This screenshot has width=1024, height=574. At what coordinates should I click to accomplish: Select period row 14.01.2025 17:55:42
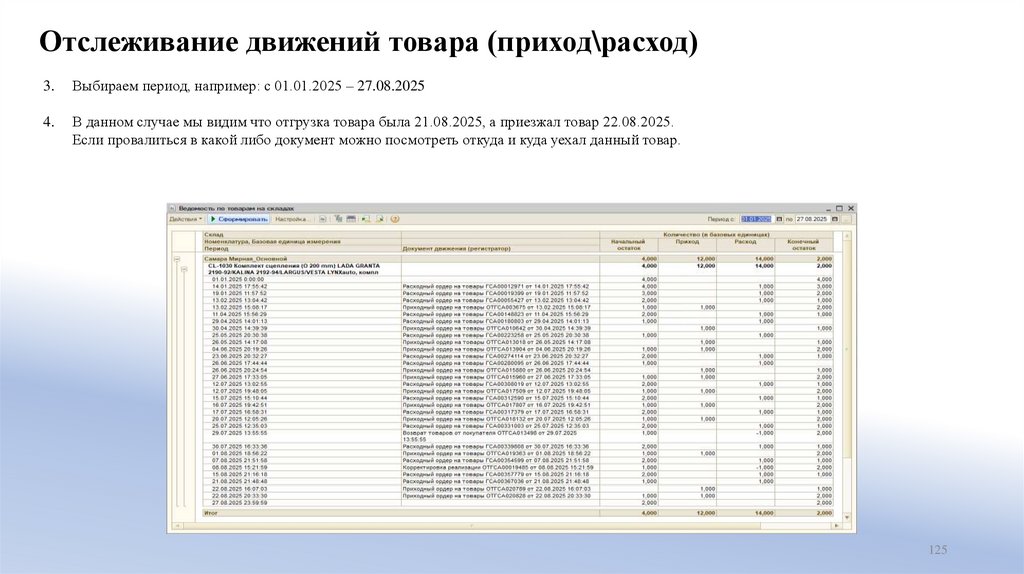[519, 286]
